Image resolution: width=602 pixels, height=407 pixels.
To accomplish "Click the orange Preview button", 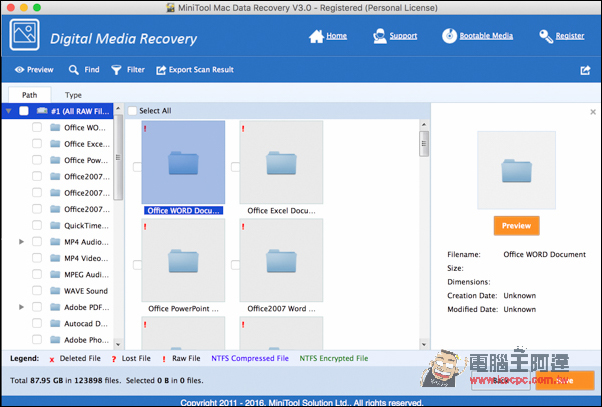I will coord(516,226).
